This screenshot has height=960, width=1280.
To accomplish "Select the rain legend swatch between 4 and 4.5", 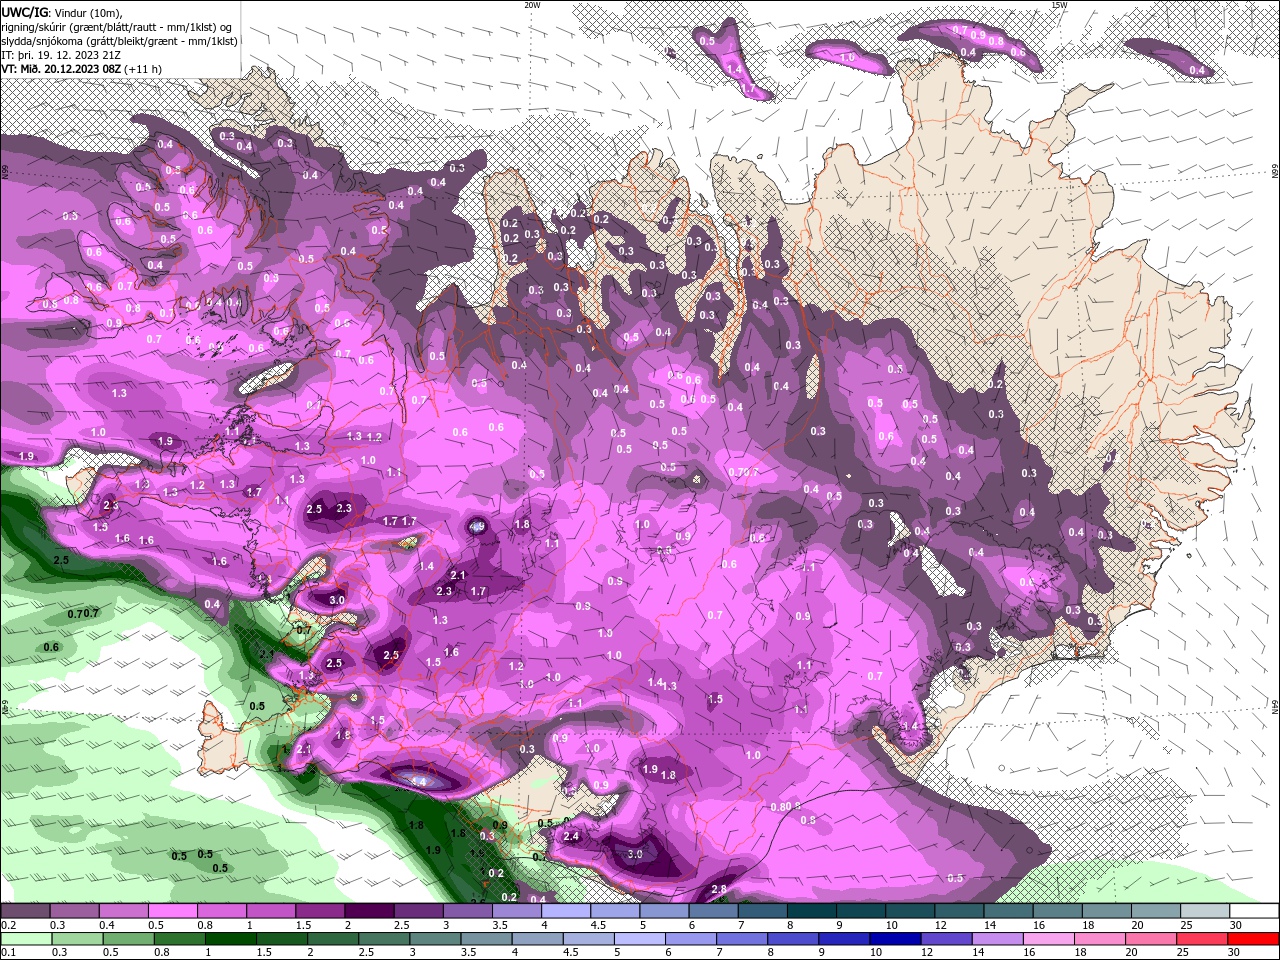I will 537,939.
